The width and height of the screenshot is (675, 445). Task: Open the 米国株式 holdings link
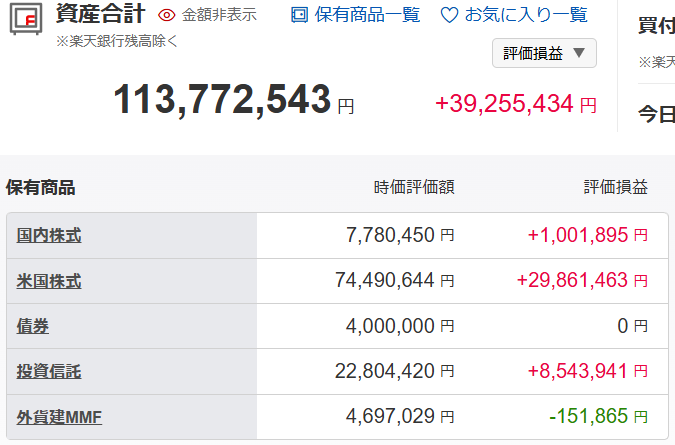pyautogui.click(x=49, y=281)
